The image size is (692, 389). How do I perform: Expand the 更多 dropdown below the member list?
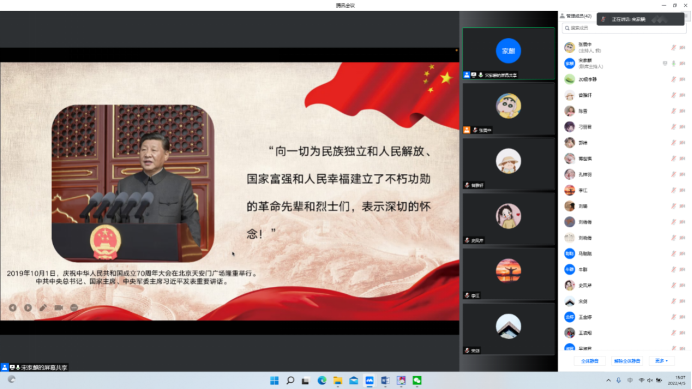(661, 361)
